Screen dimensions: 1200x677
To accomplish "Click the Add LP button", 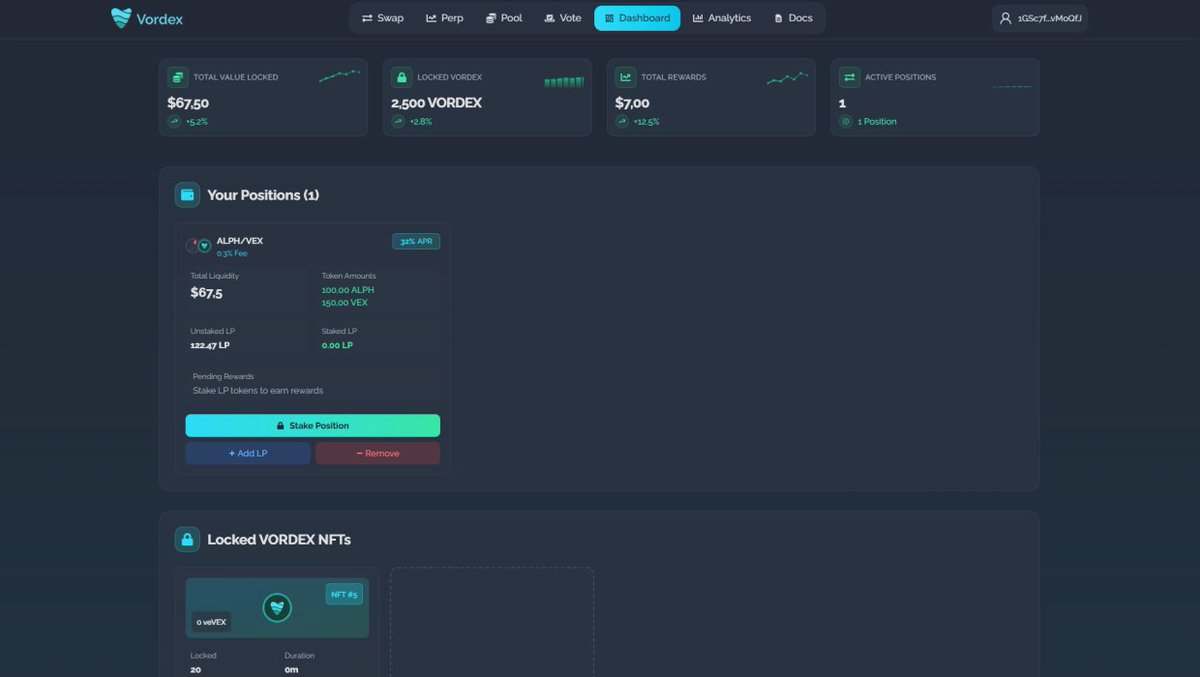I will (248, 453).
